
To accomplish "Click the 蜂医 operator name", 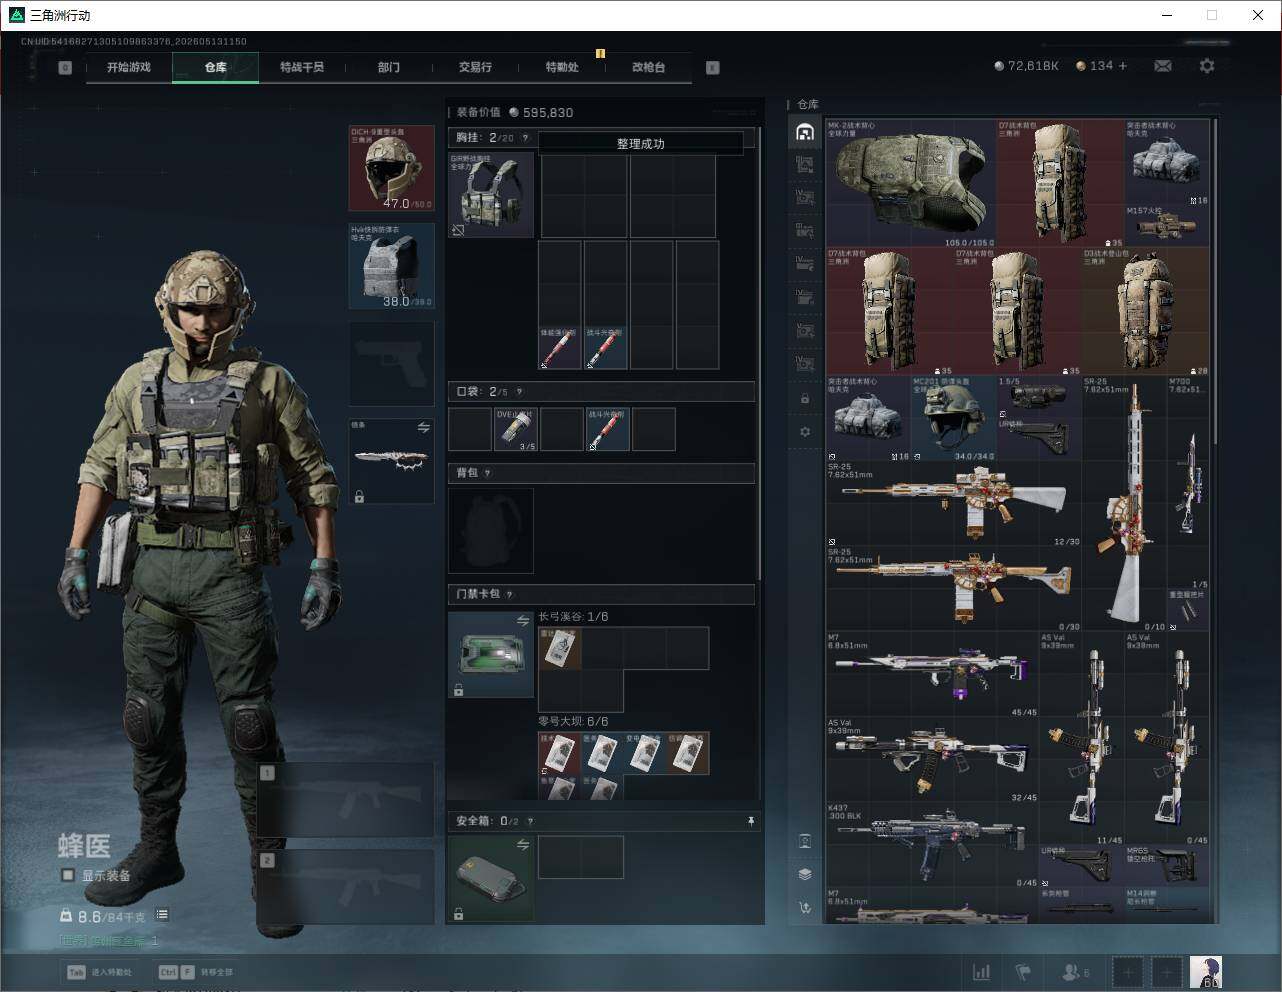I will tap(84, 846).
